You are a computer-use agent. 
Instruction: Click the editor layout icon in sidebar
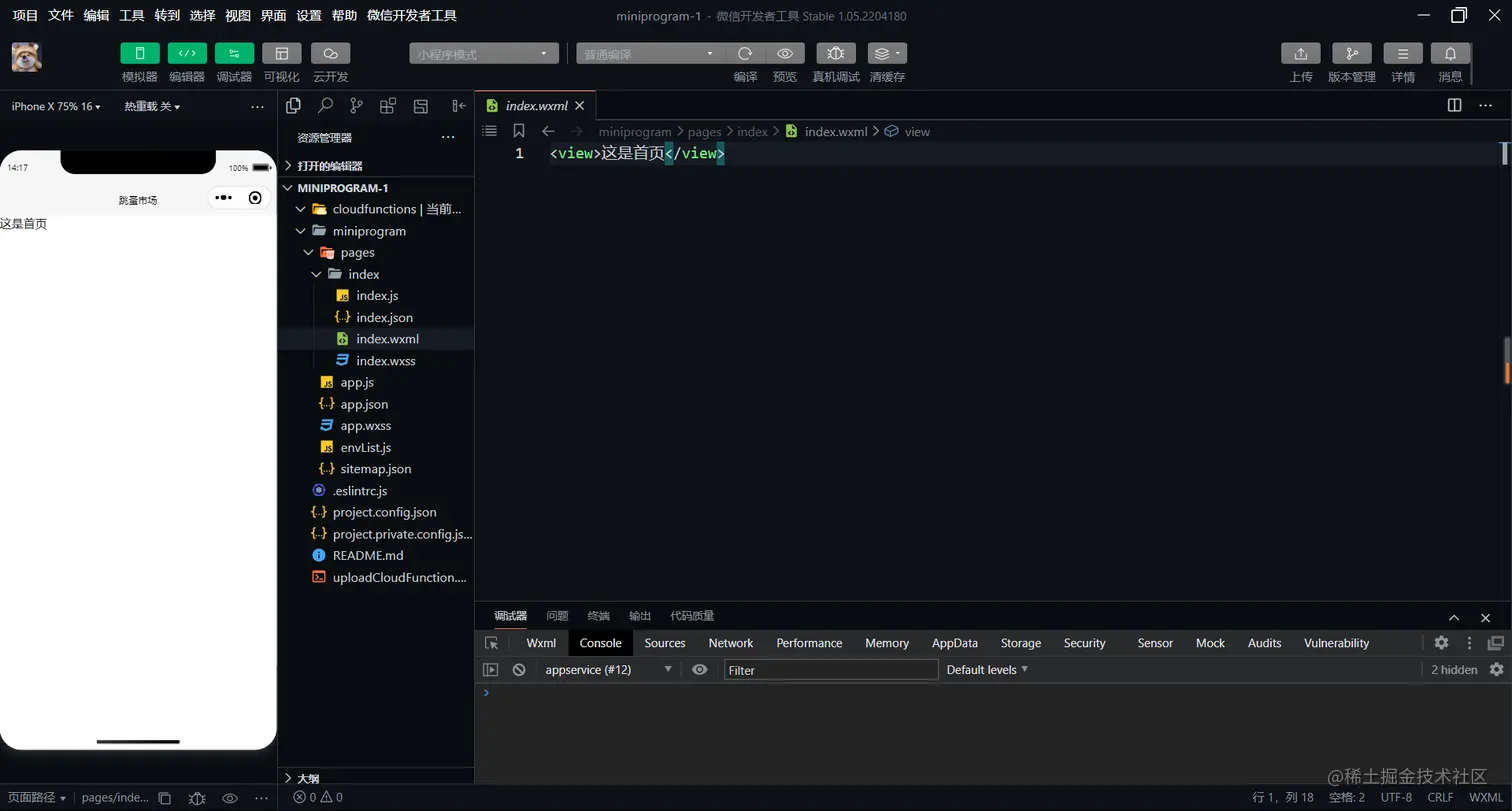click(x=421, y=105)
